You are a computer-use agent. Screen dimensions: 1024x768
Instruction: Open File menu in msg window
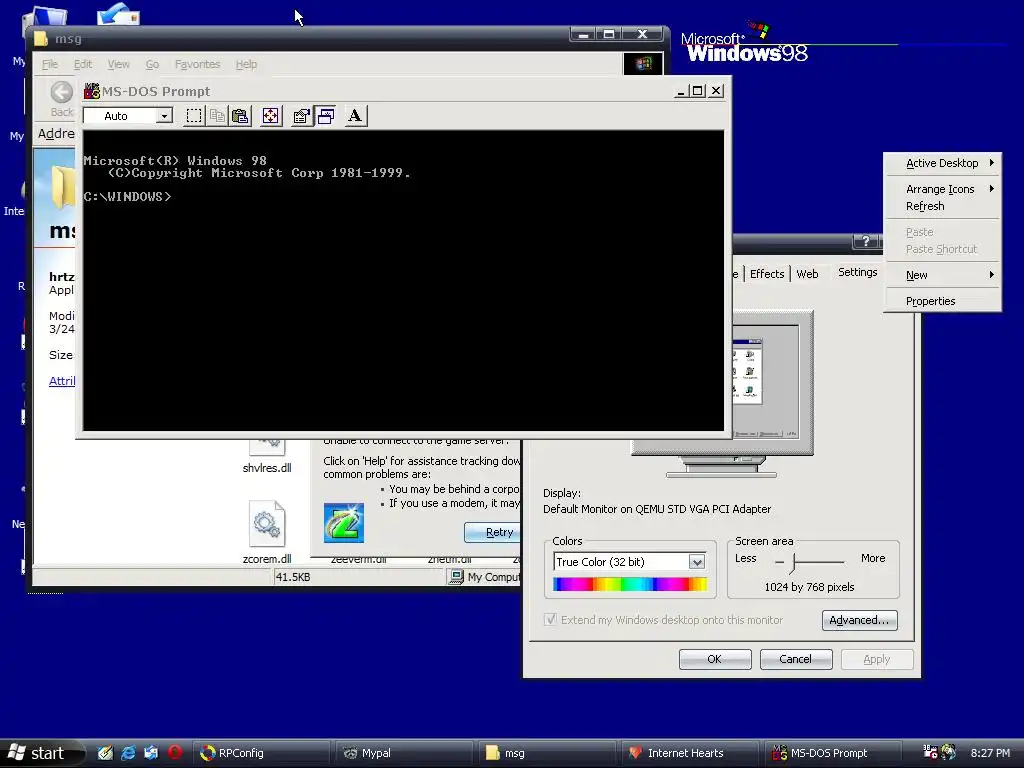tap(50, 64)
